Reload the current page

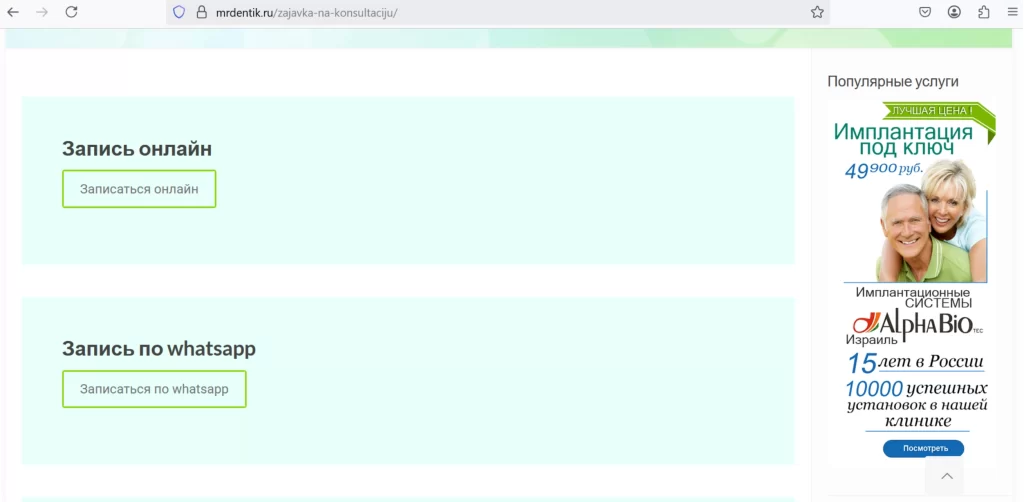[71, 12]
